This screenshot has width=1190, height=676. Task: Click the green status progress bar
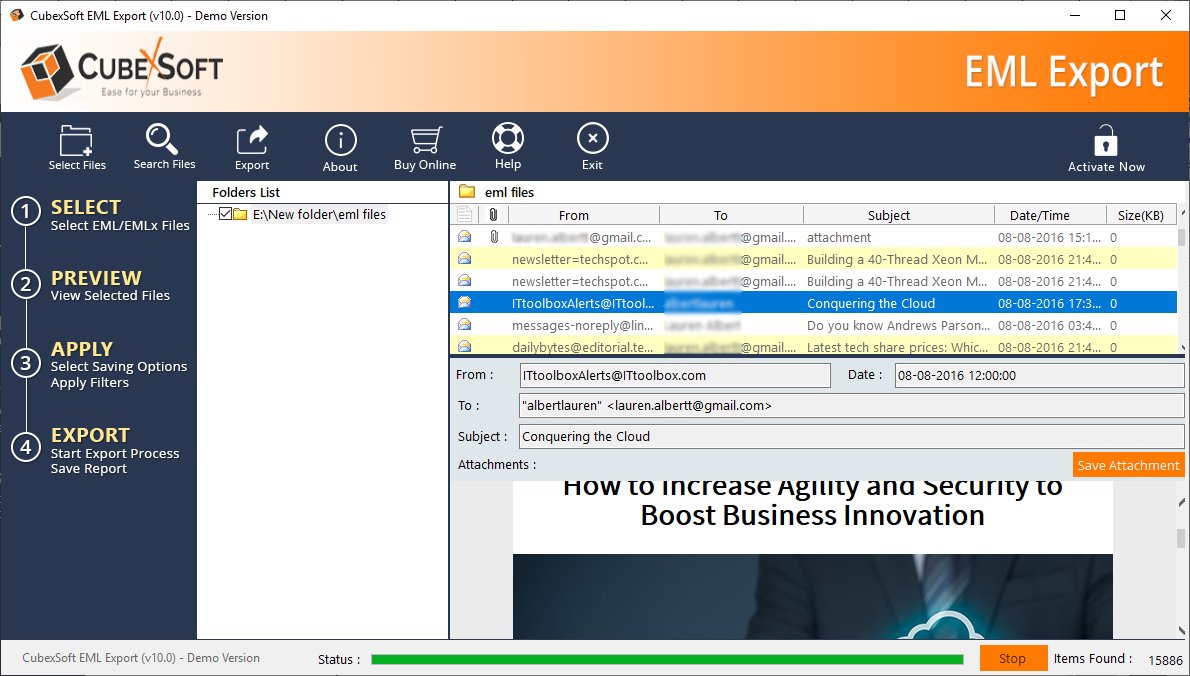click(666, 659)
